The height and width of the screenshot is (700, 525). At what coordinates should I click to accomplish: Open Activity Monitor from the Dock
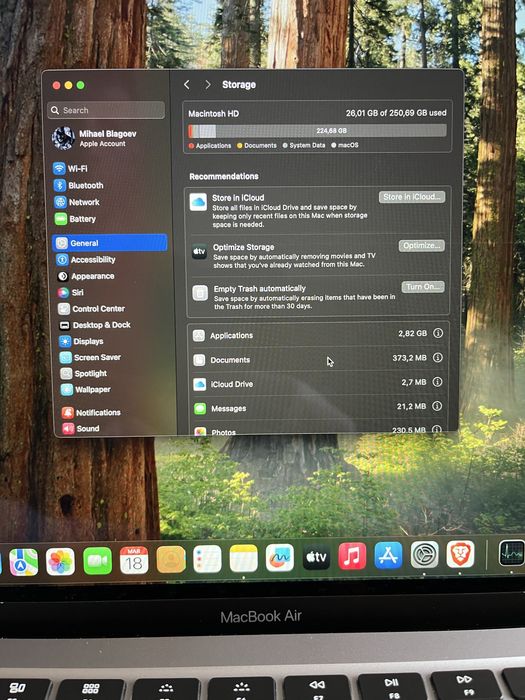pyautogui.click(x=511, y=553)
